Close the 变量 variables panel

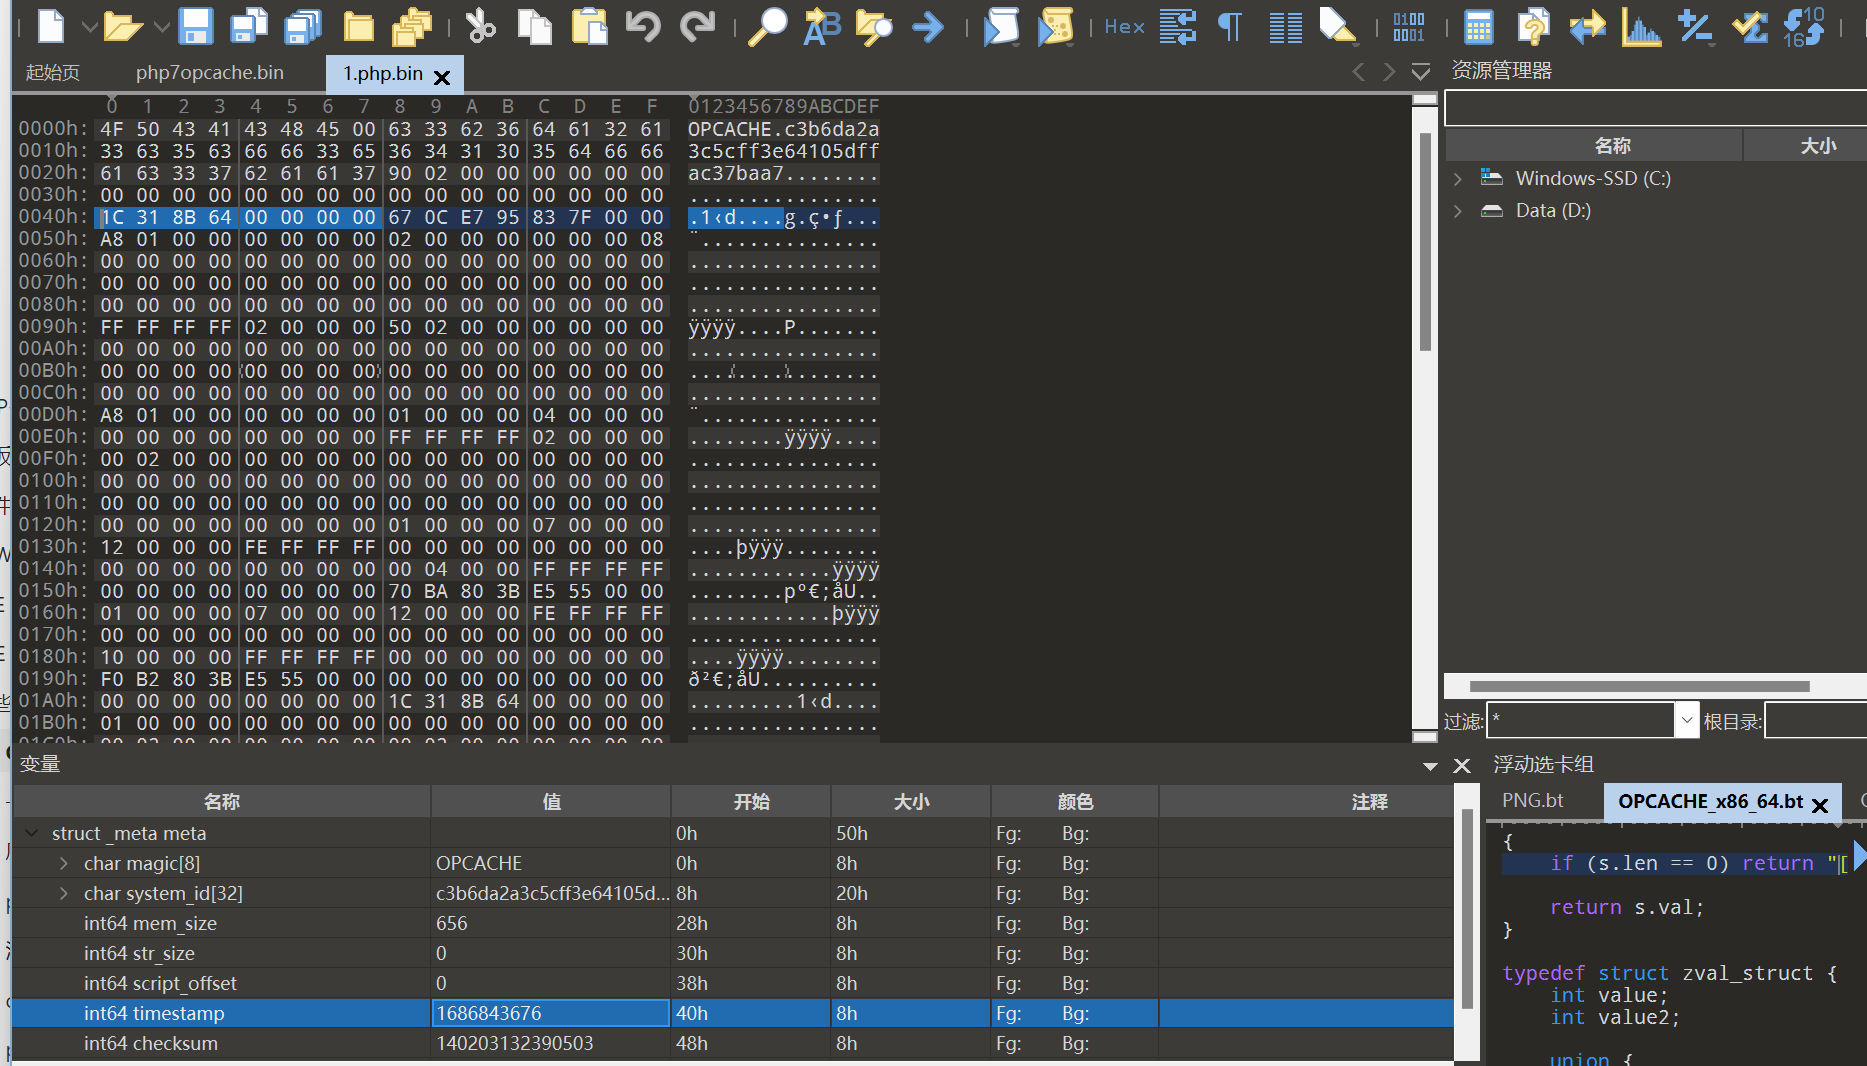tap(1462, 766)
